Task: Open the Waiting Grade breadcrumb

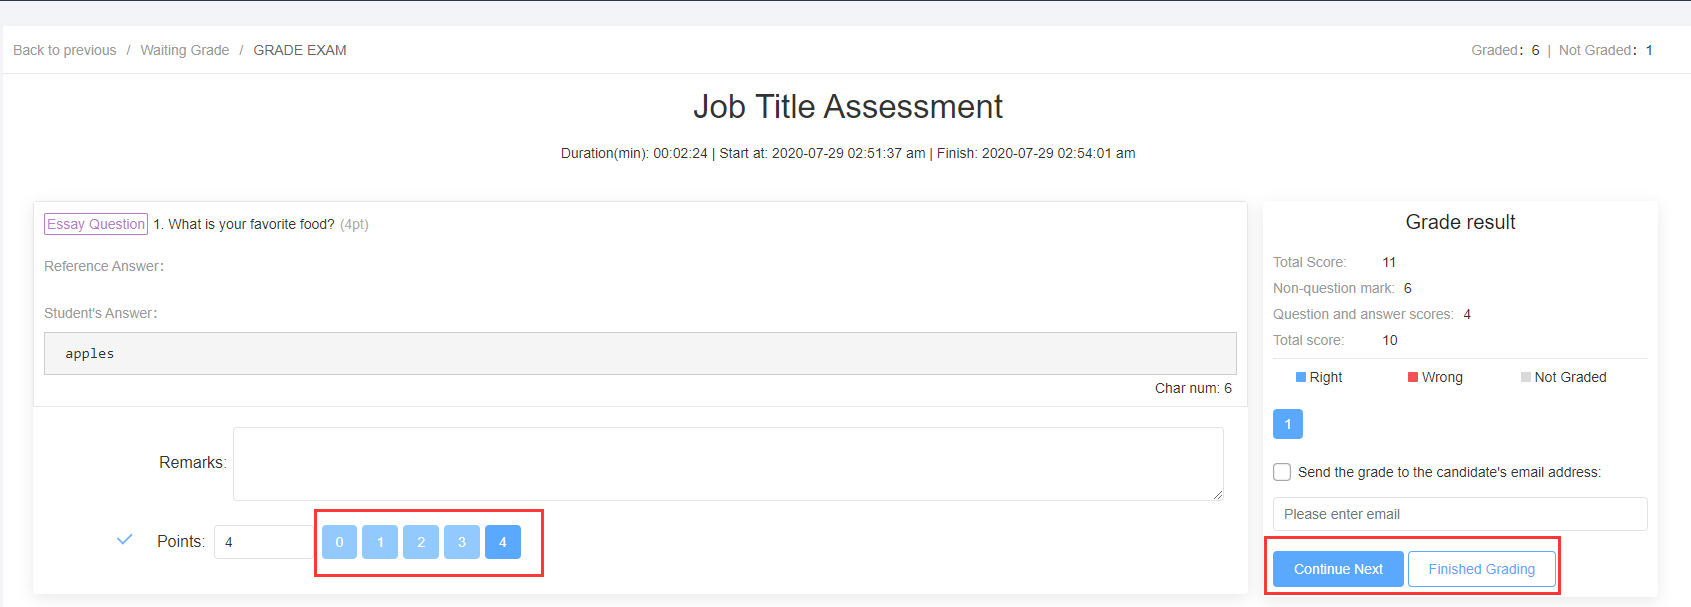Action: (185, 50)
